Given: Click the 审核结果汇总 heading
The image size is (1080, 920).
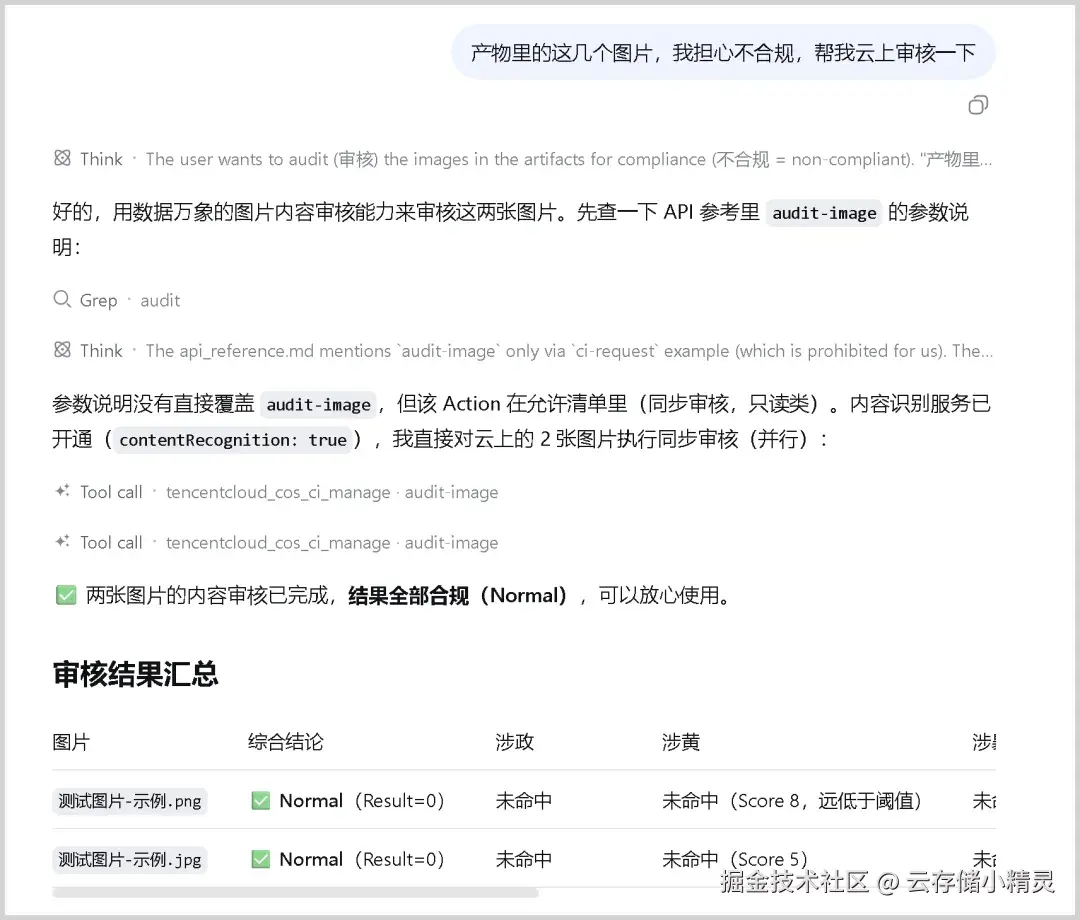Looking at the screenshot, I should (x=136, y=673).
